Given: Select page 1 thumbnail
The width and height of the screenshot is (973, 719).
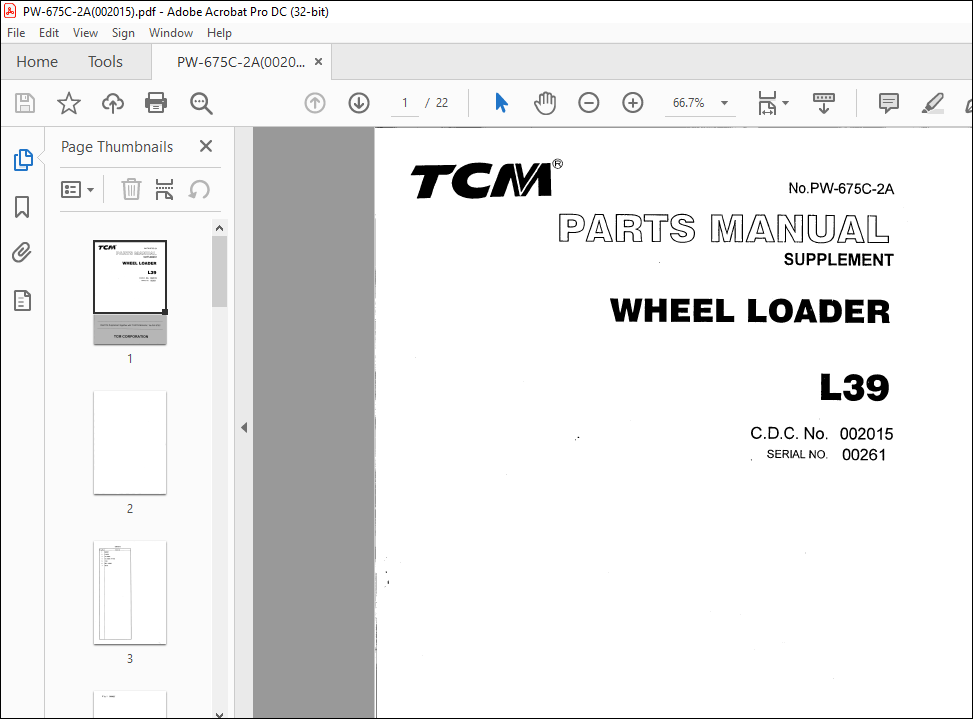Looking at the screenshot, I should pos(130,292).
